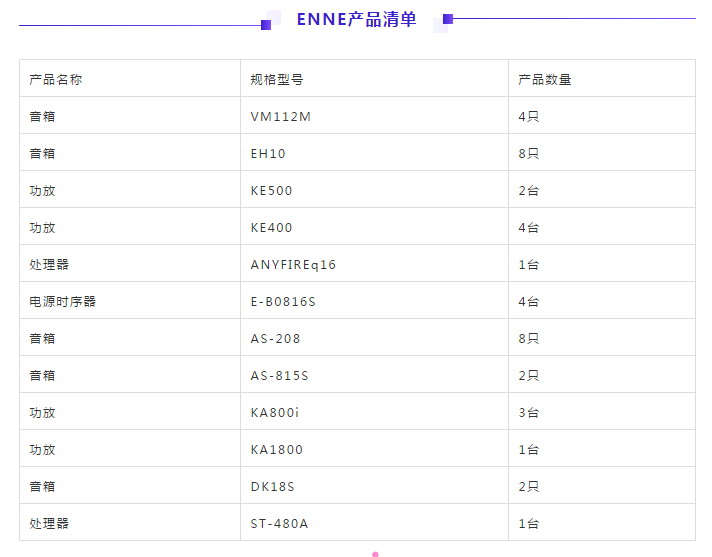
Task: Select the KE400 amplifier model
Action: [x=271, y=227]
